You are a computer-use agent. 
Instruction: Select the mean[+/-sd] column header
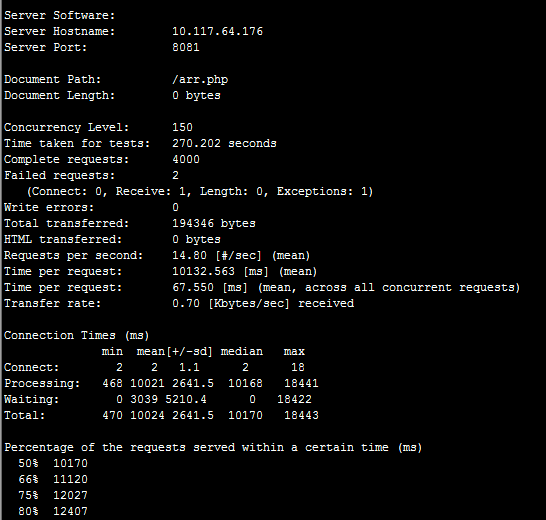(174, 351)
